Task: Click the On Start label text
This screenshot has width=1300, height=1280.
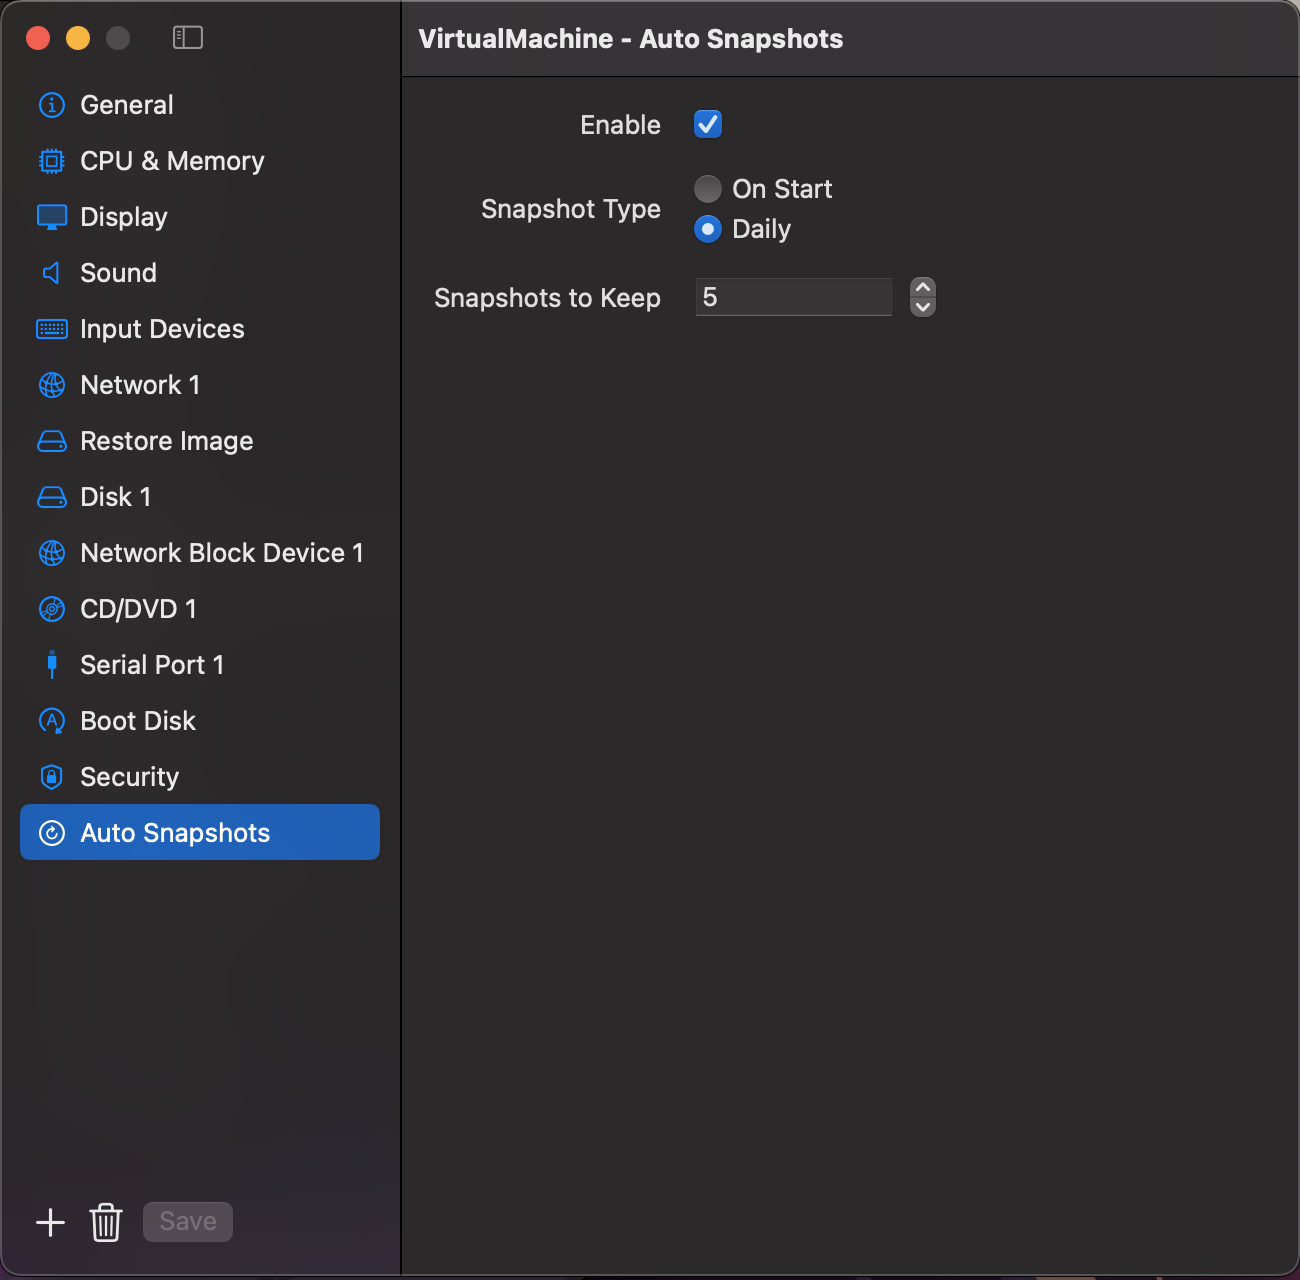Action: click(x=782, y=189)
